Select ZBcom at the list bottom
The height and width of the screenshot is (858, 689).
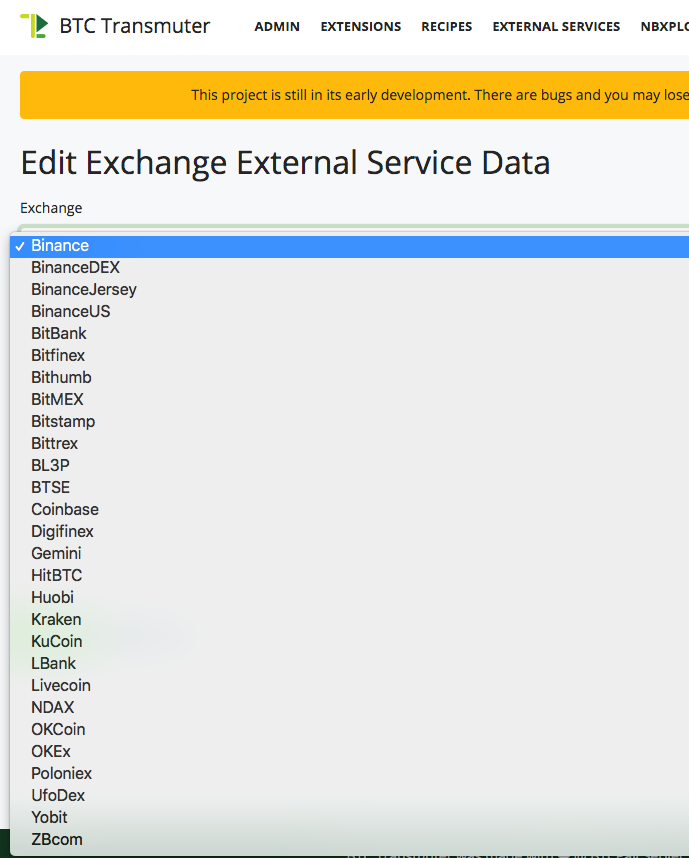click(x=349, y=839)
